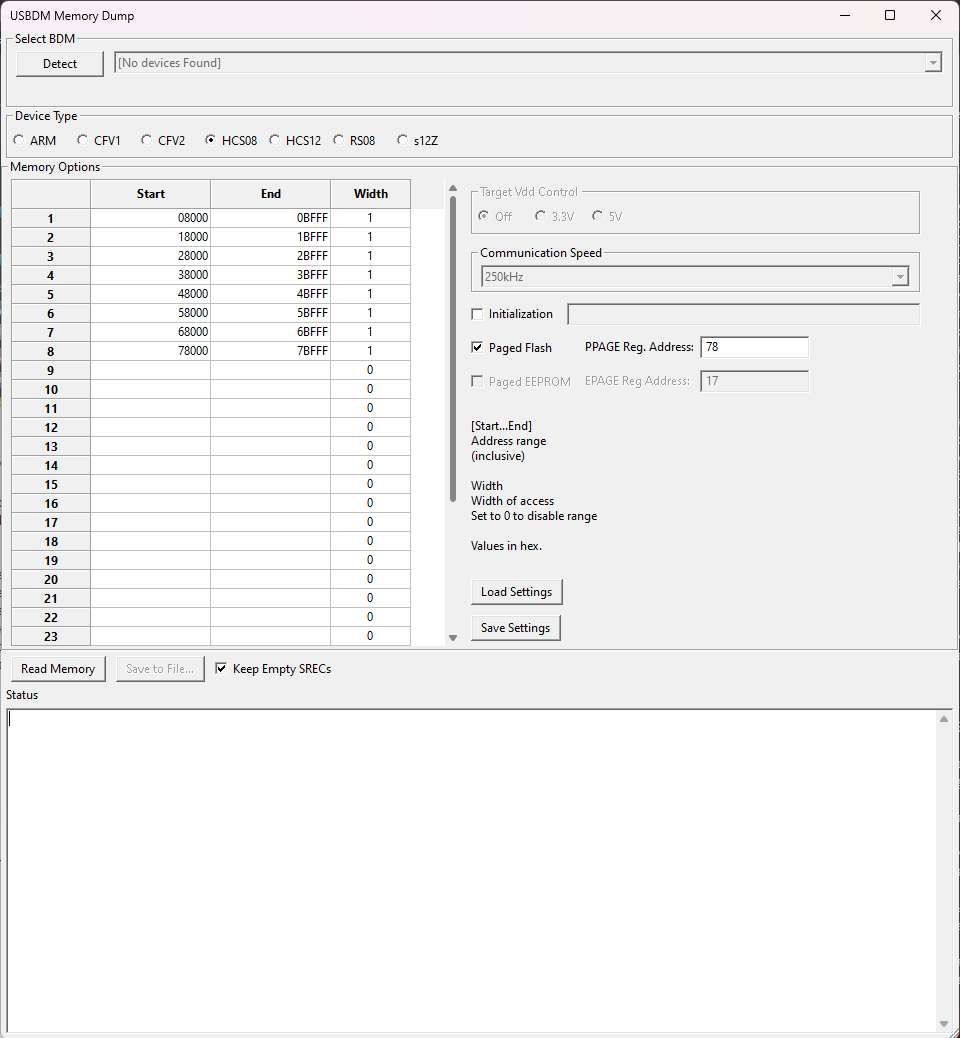Select the ARM device type
The image size is (960, 1038).
point(20,141)
